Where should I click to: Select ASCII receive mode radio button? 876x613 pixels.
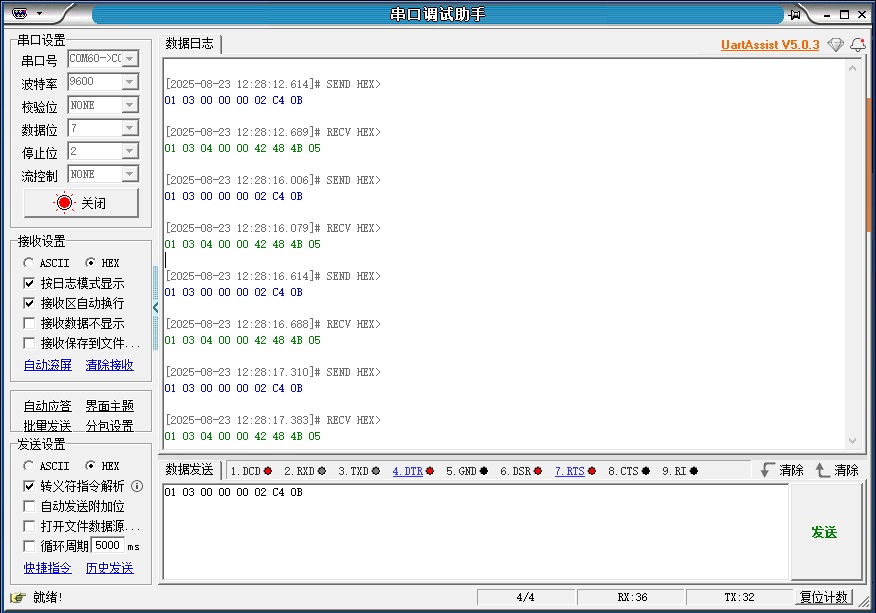point(29,263)
